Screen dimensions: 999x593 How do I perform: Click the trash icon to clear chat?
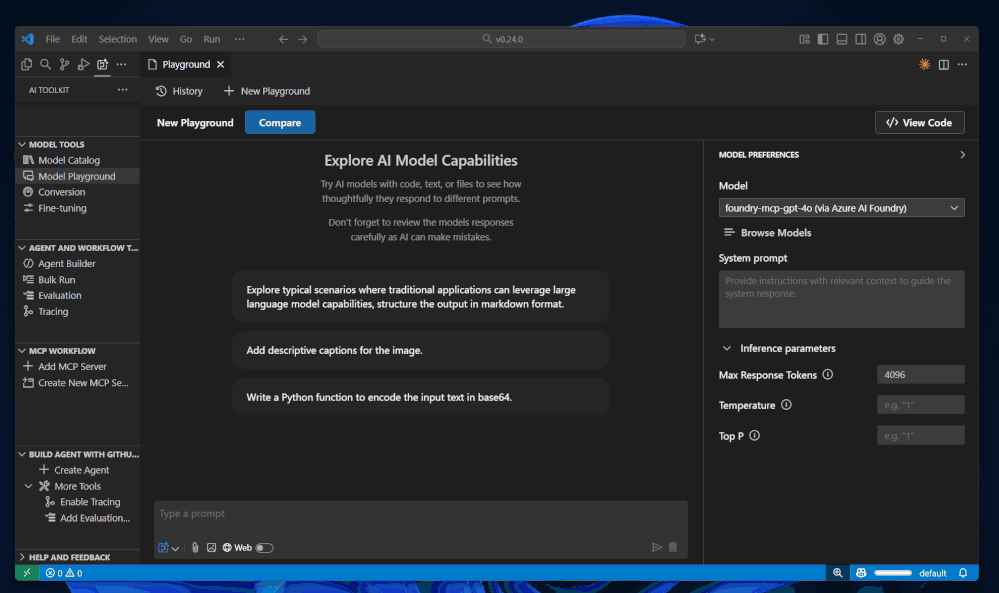673,547
